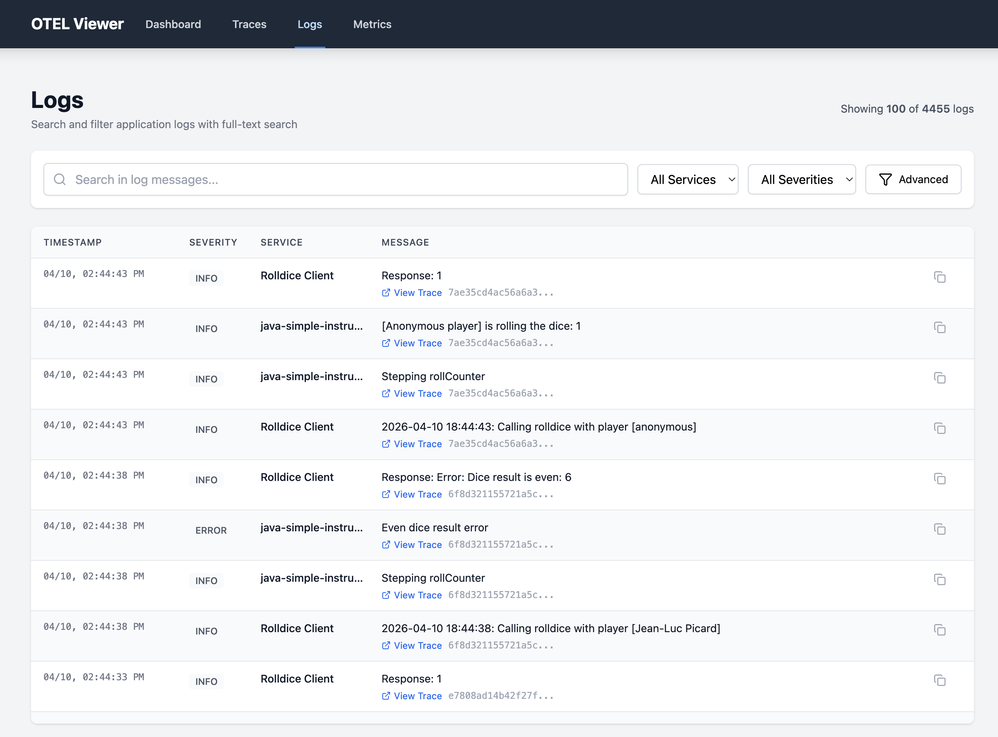Click the TIMESTAMP column header
The height and width of the screenshot is (737, 998).
73,242
